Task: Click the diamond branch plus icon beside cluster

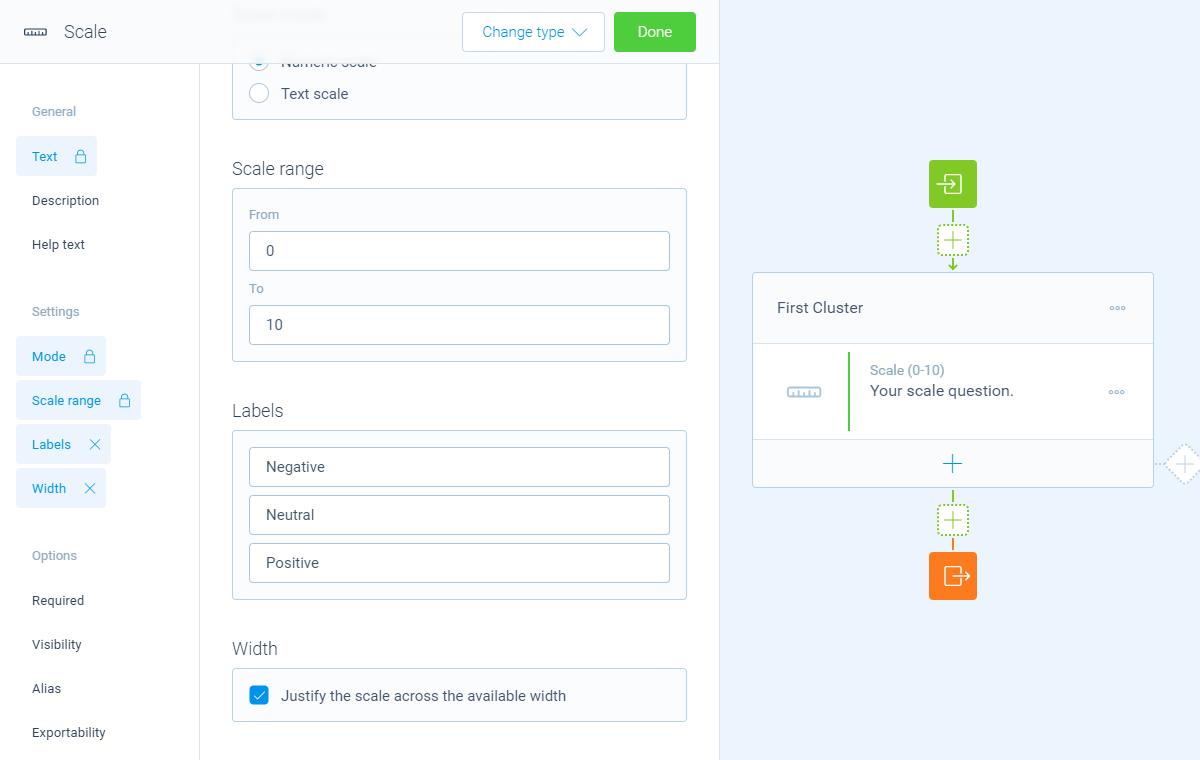Action: [x=1184, y=464]
